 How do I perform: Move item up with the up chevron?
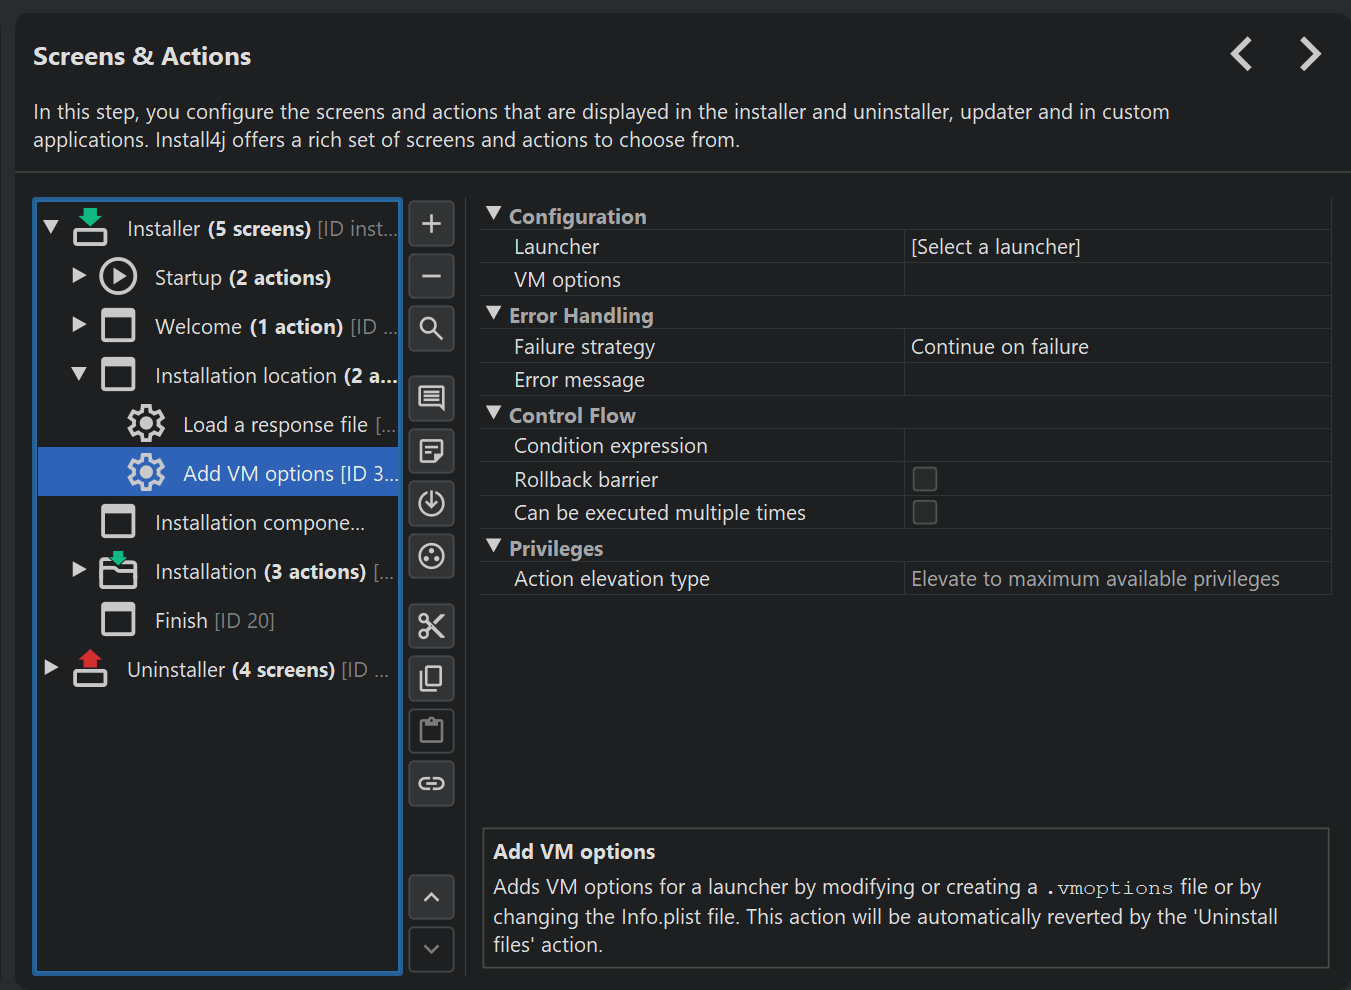pos(431,897)
